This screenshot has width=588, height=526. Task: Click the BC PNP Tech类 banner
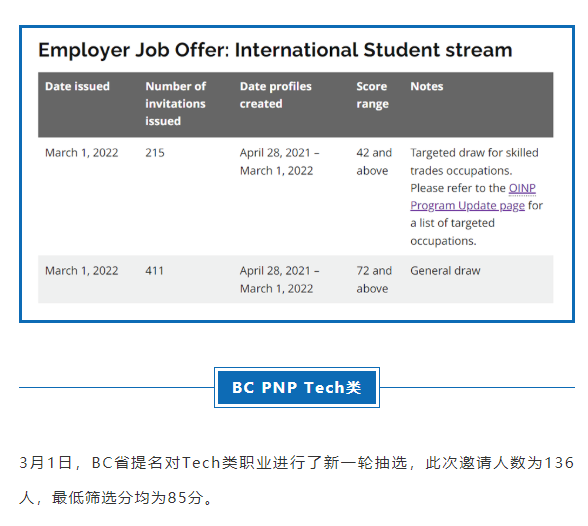point(297,387)
